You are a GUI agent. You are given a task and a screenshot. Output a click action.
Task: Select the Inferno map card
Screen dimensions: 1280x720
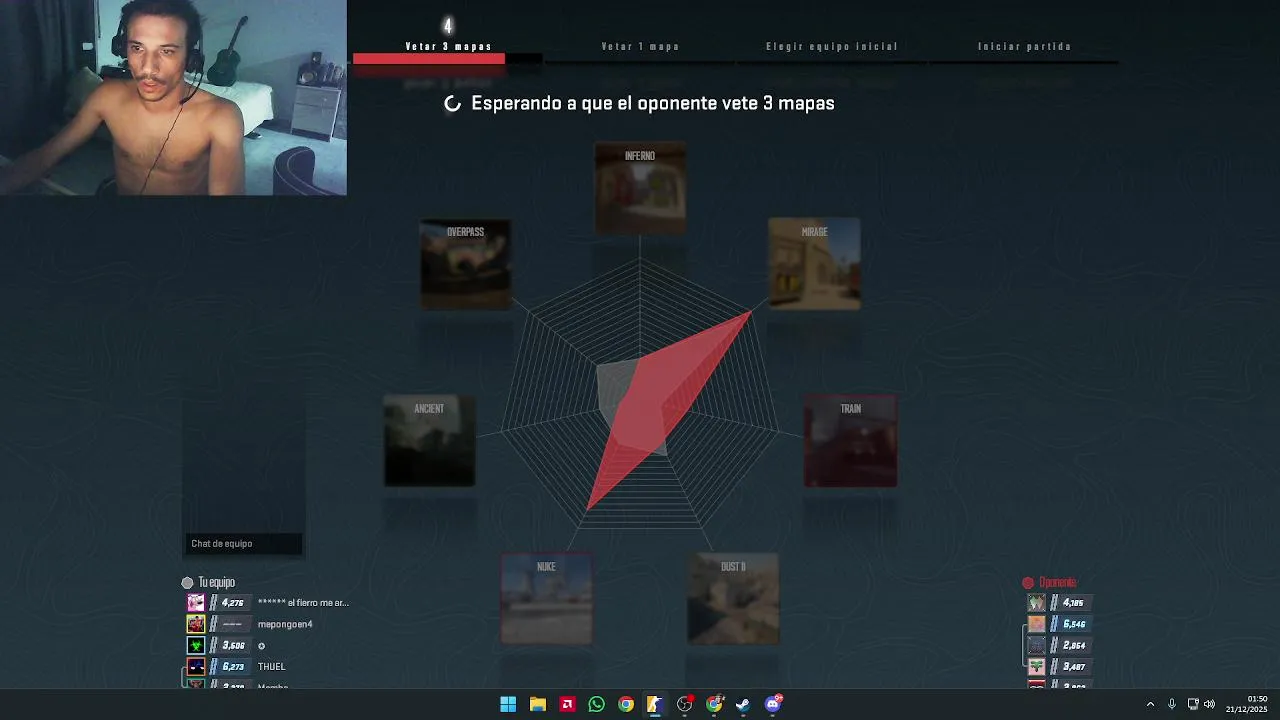point(640,188)
